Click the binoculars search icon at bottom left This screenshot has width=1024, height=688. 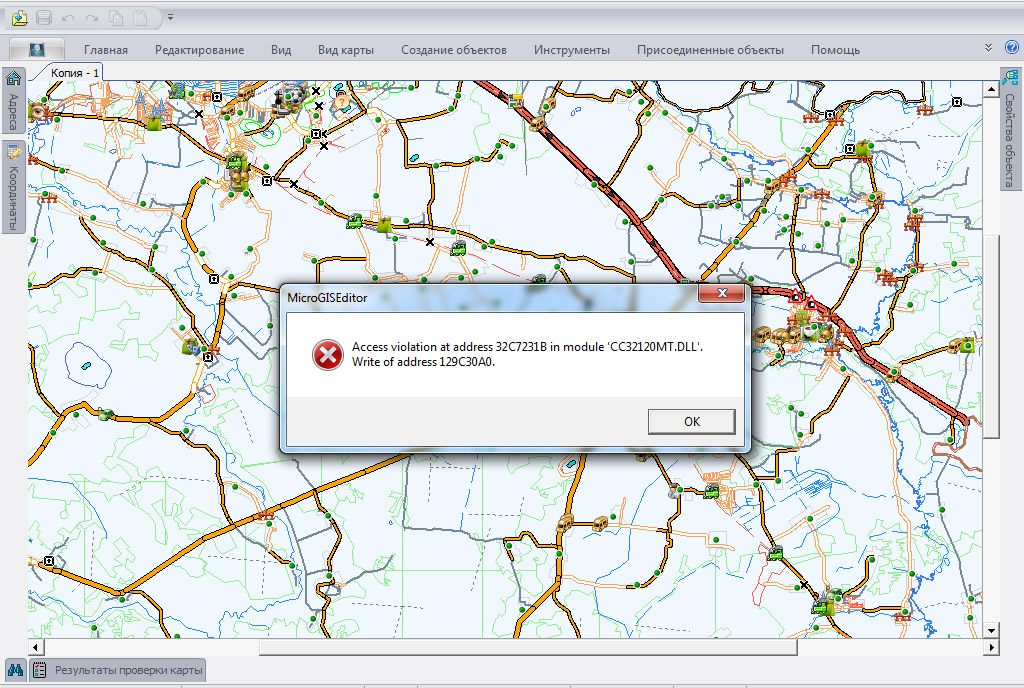pyautogui.click(x=15, y=670)
